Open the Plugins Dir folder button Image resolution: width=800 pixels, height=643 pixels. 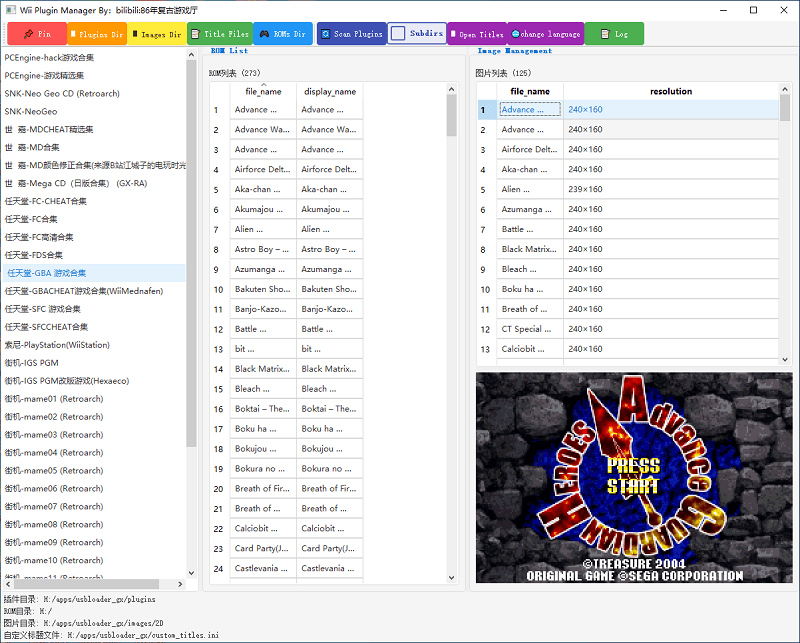pos(97,34)
